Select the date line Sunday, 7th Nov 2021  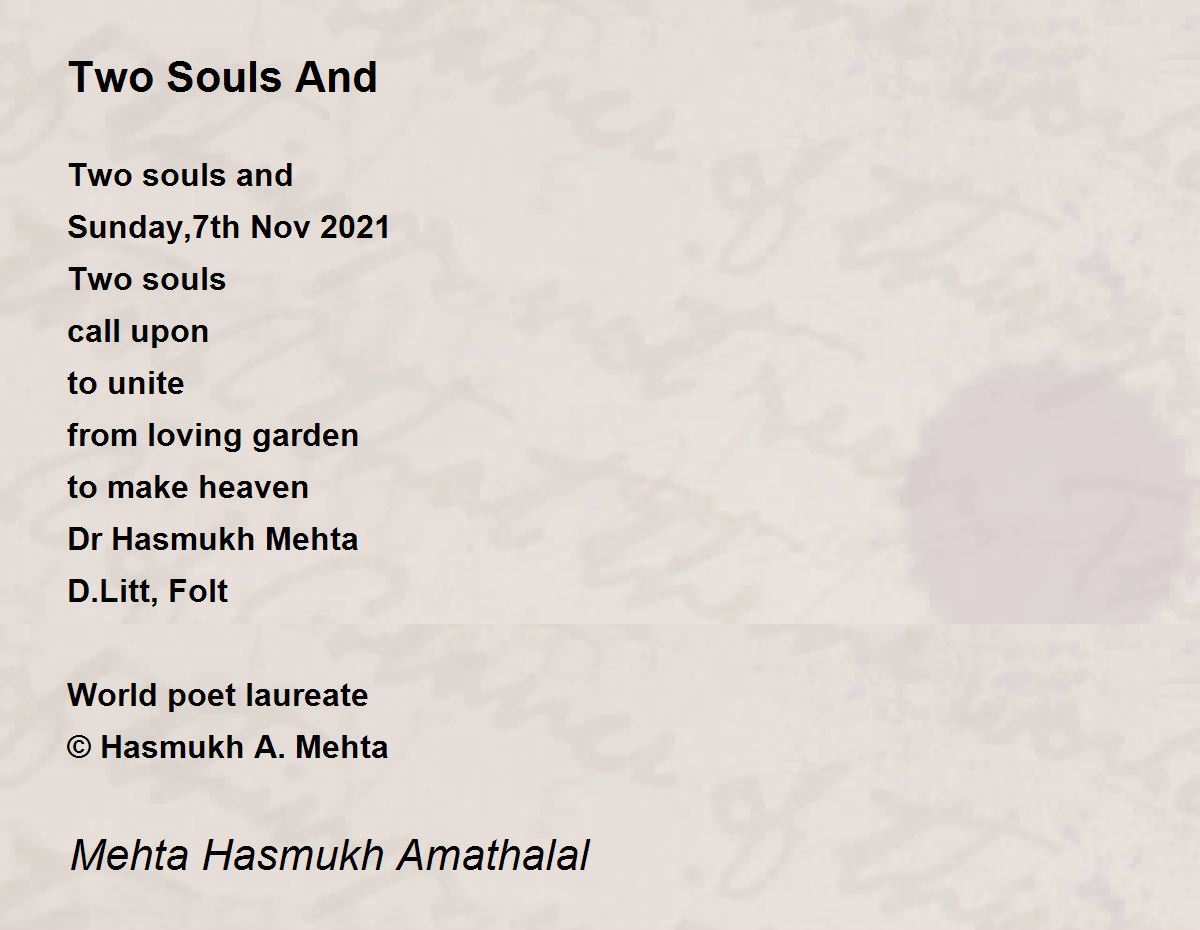228,228
